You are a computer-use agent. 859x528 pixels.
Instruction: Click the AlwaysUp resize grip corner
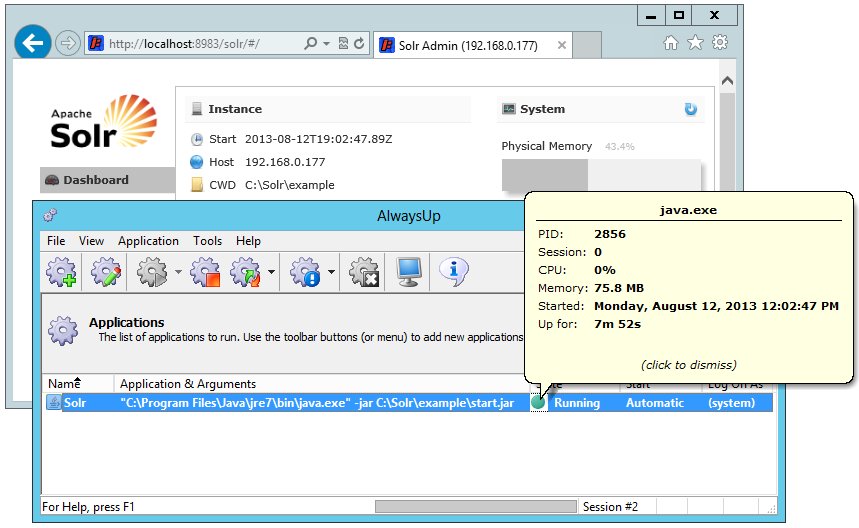771,508
